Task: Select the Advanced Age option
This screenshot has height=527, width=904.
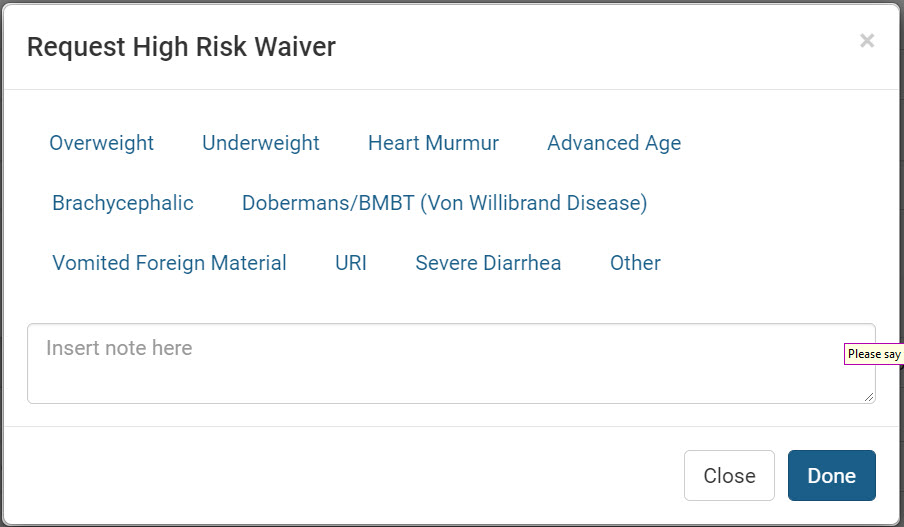Action: point(613,143)
